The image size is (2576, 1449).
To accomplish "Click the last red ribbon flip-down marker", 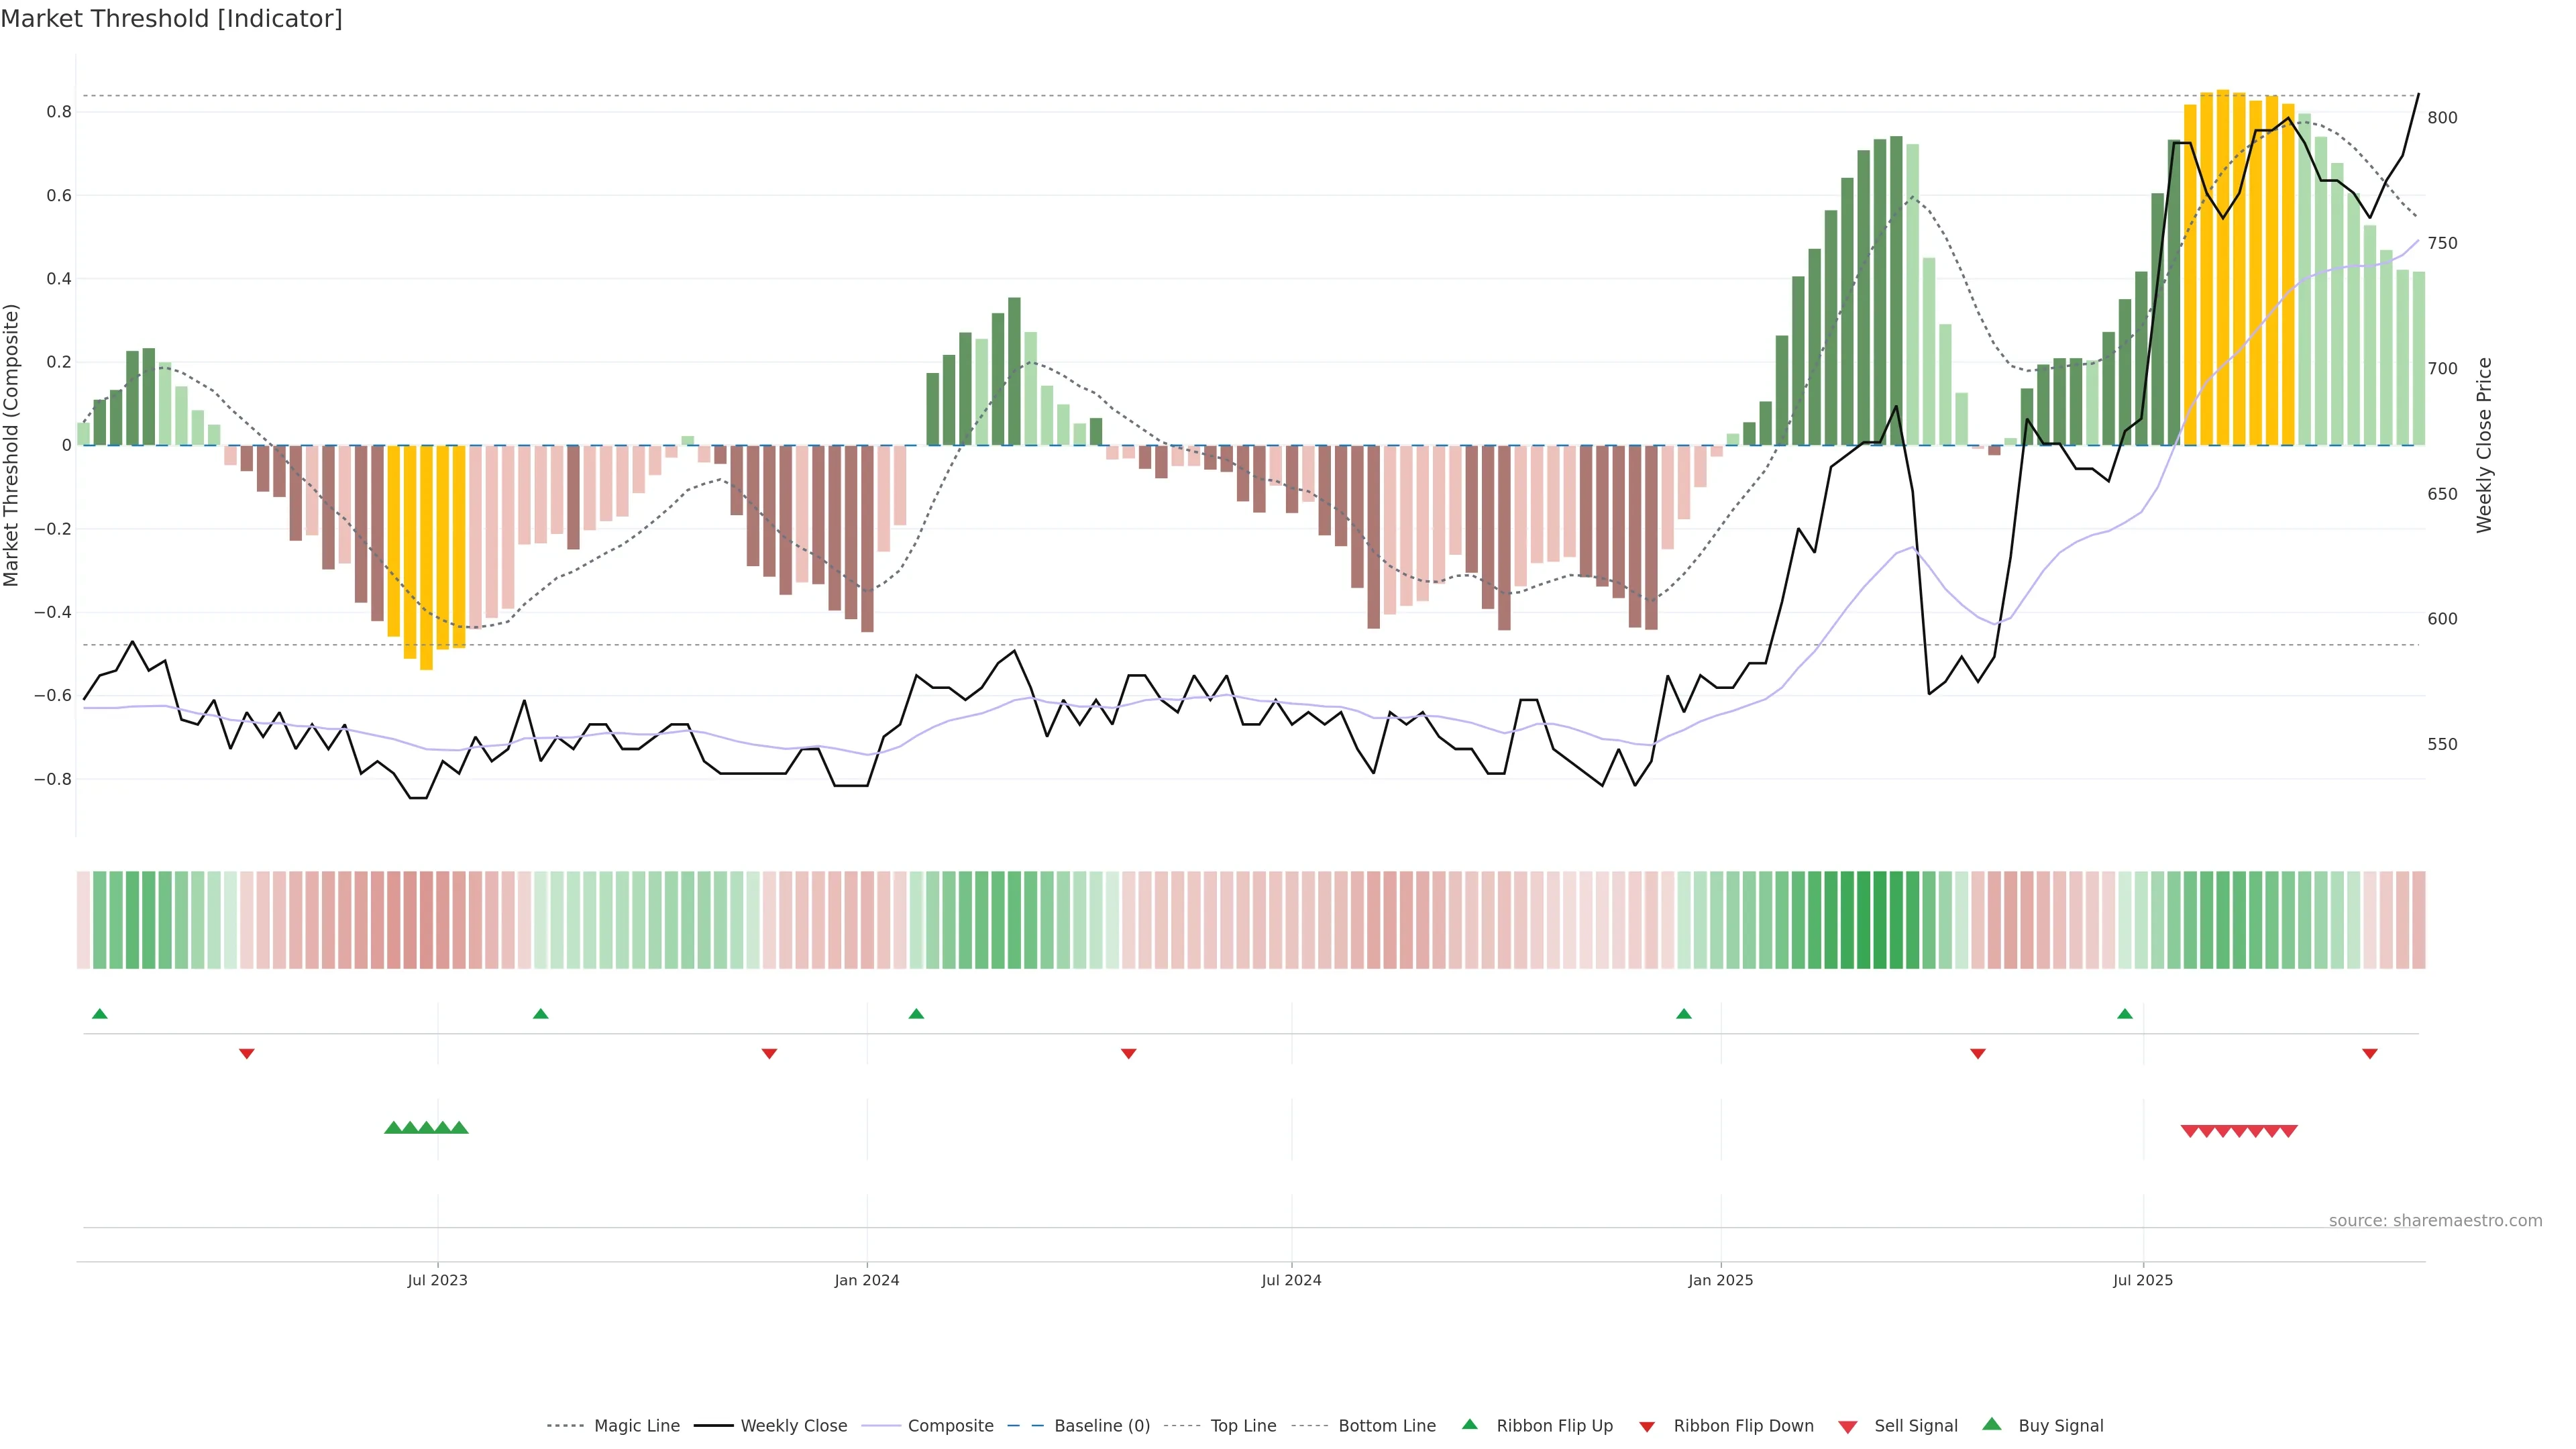I will (2369, 1053).
